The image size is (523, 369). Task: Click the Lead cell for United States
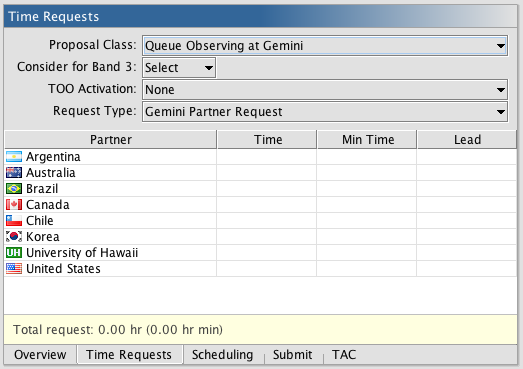(x=467, y=269)
